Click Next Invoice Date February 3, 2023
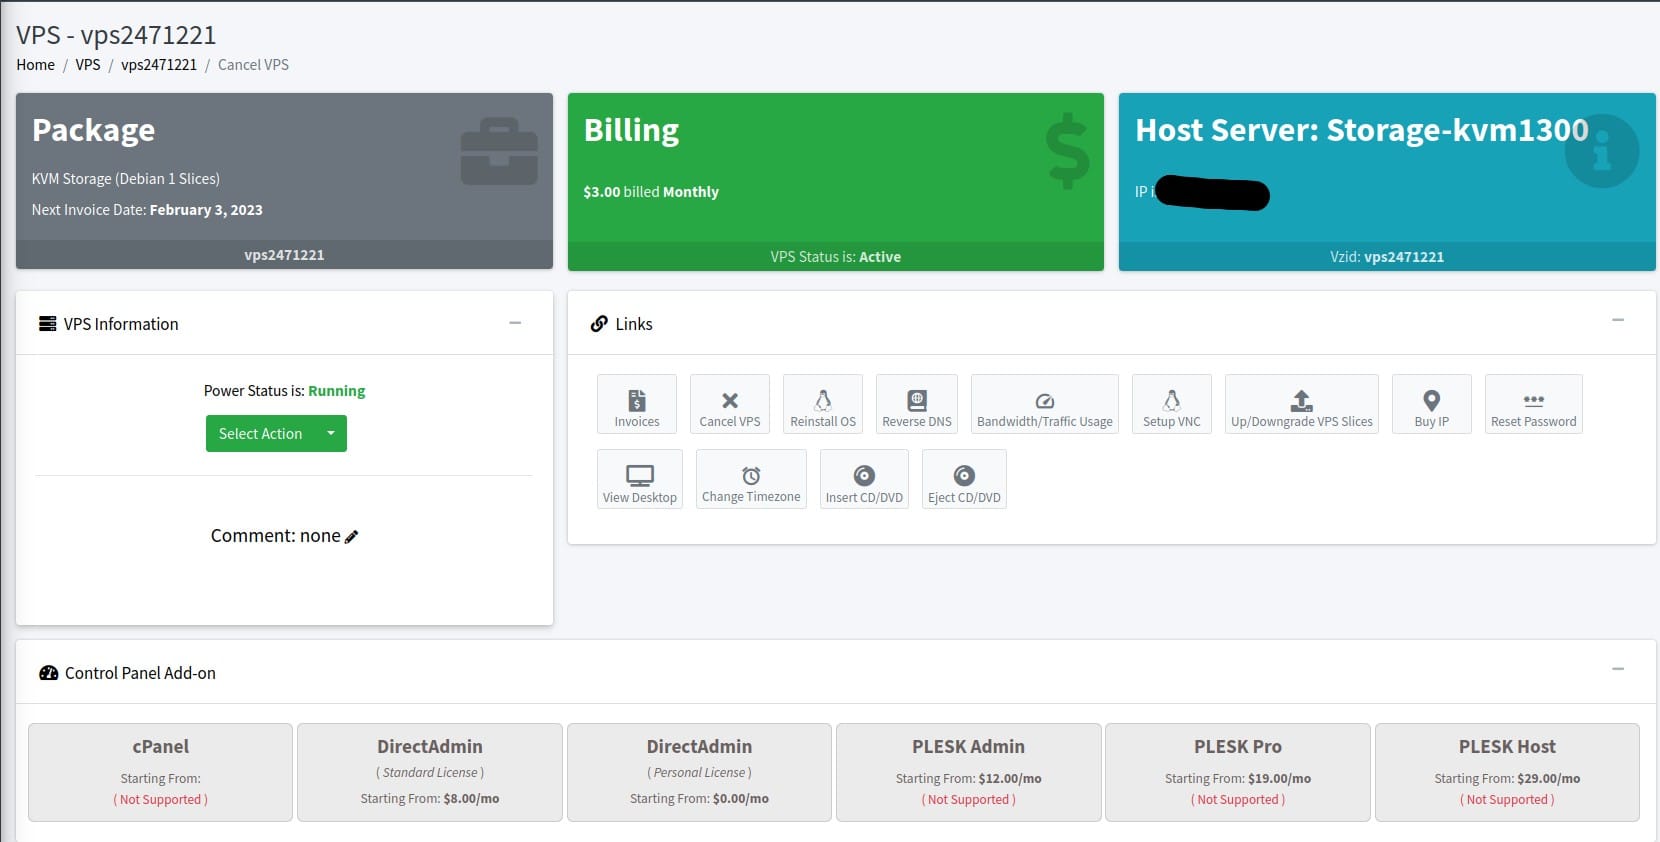Image resolution: width=1660 pixels, height=842 pixels. pyautogui.click(x=147, y=210)
